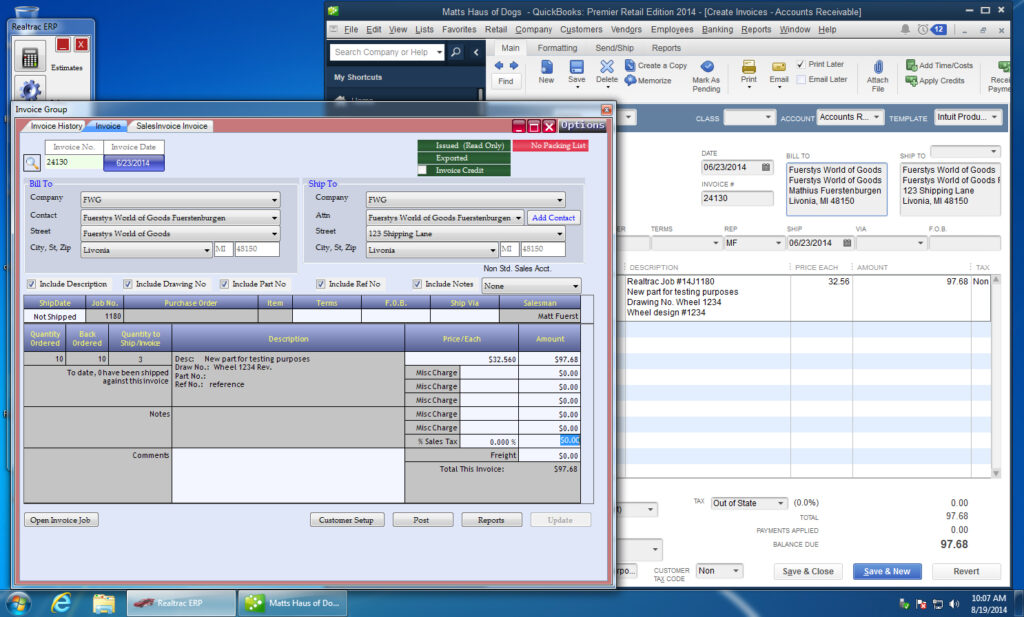Viewport: 1024px width, 617px height.
Task: Expand the Bill To Contact dropdown
Action: pos(274,217)
